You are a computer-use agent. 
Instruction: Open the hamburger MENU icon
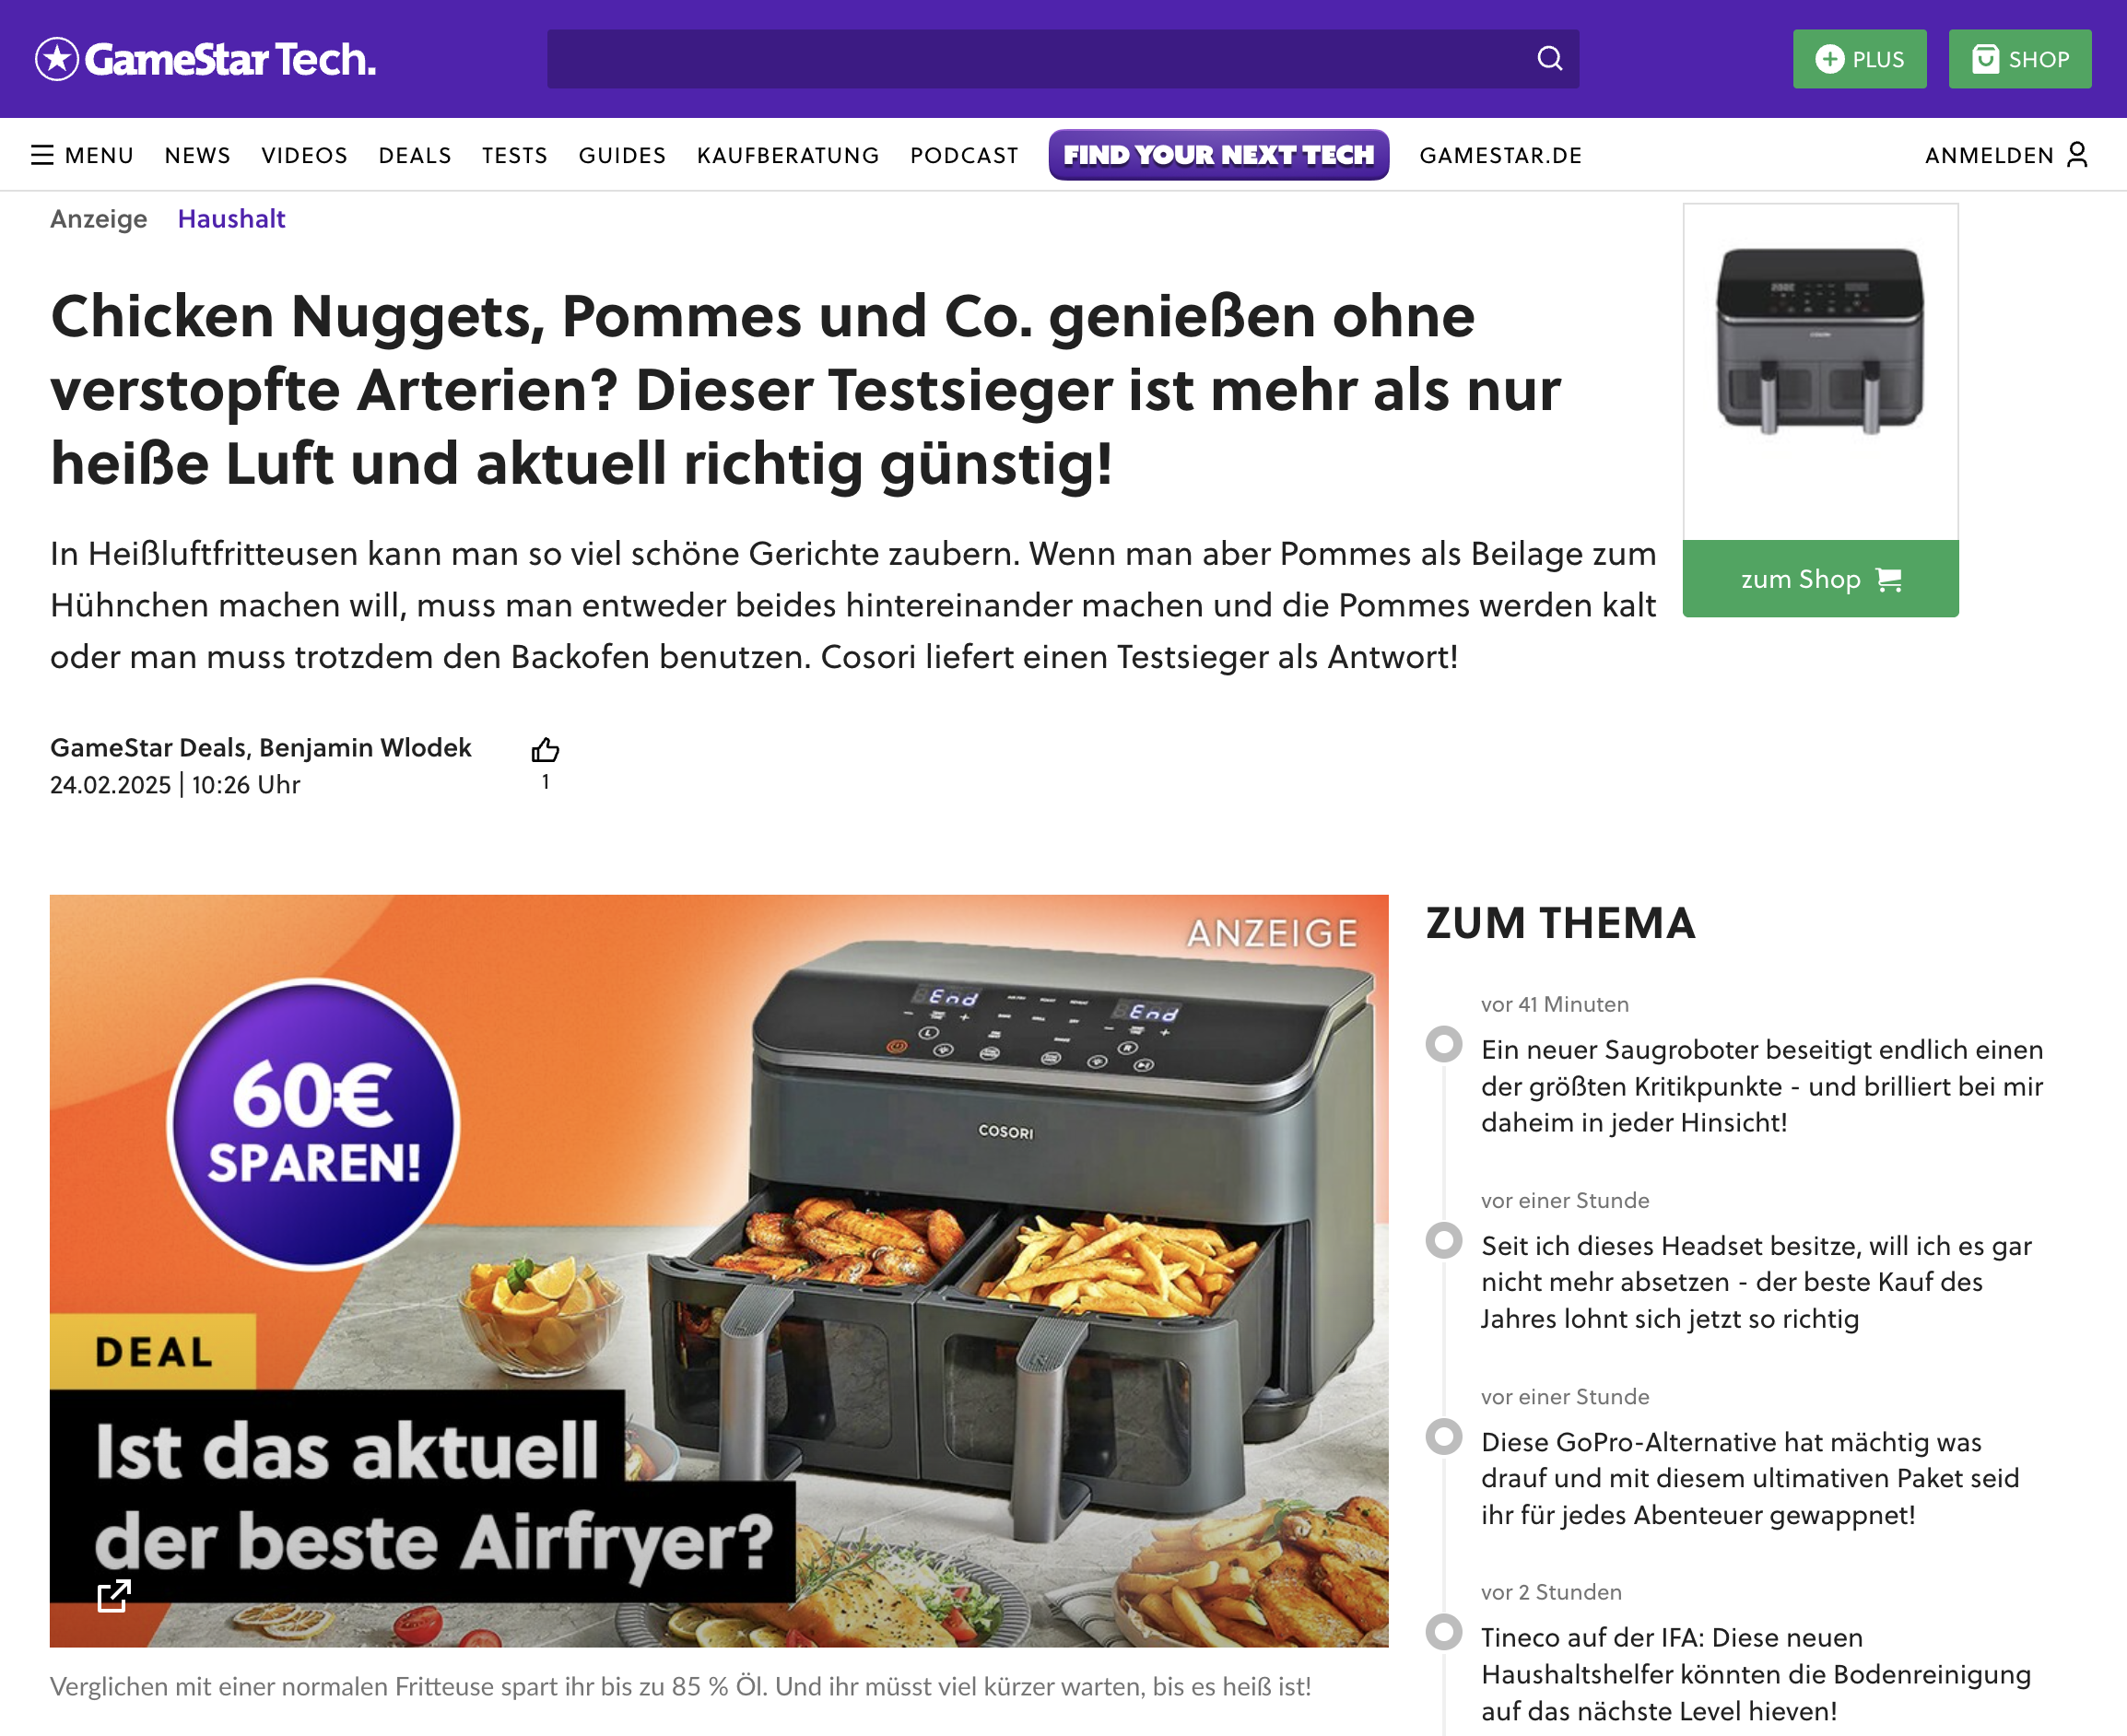coord(42,155)
